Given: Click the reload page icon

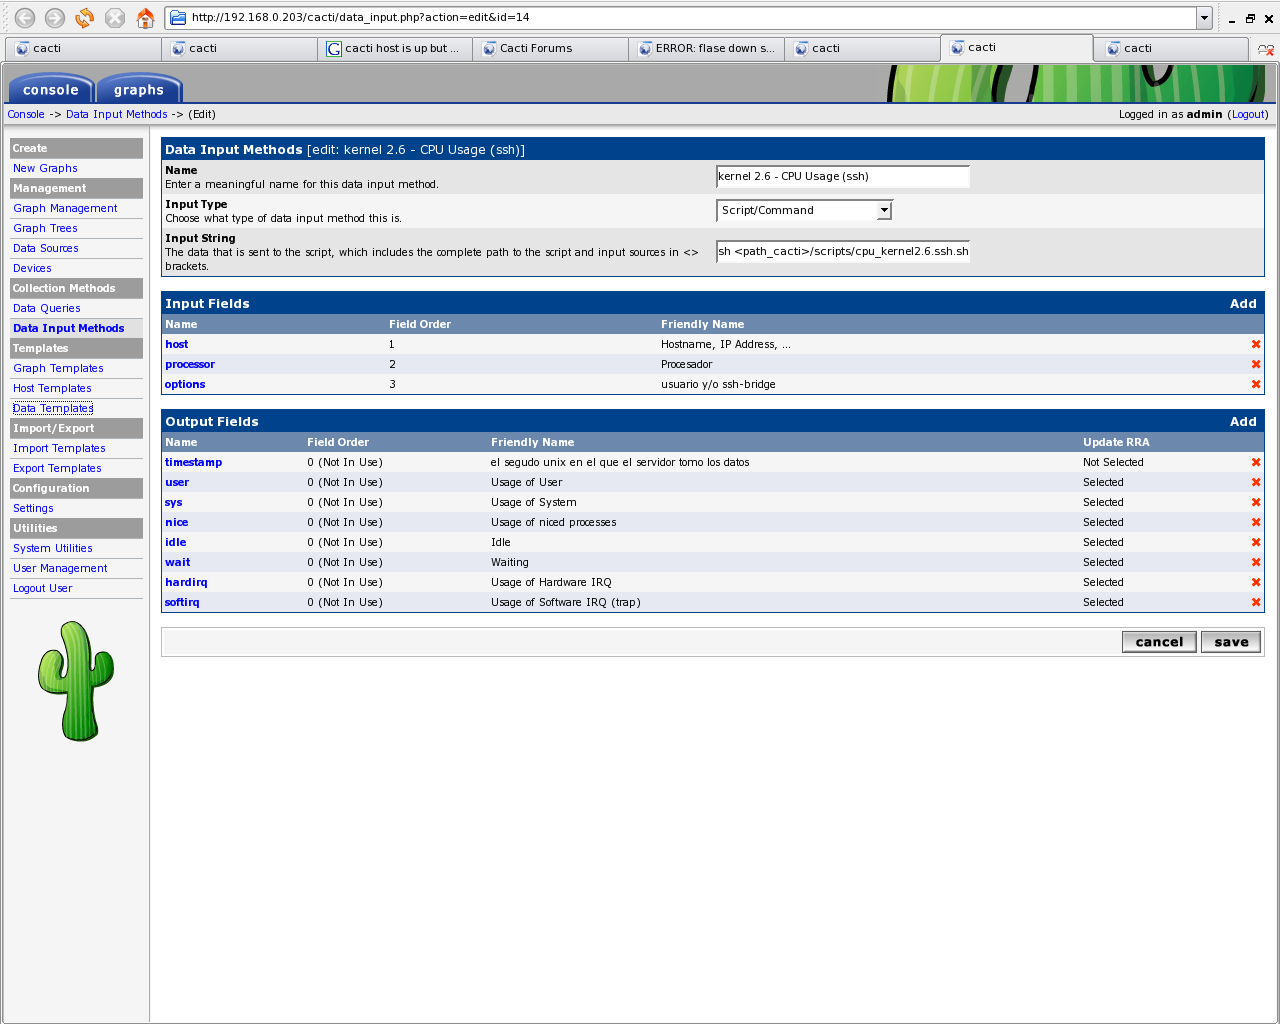Looking at the screenshot, I should pyautogui.click(x=85, y=18).
